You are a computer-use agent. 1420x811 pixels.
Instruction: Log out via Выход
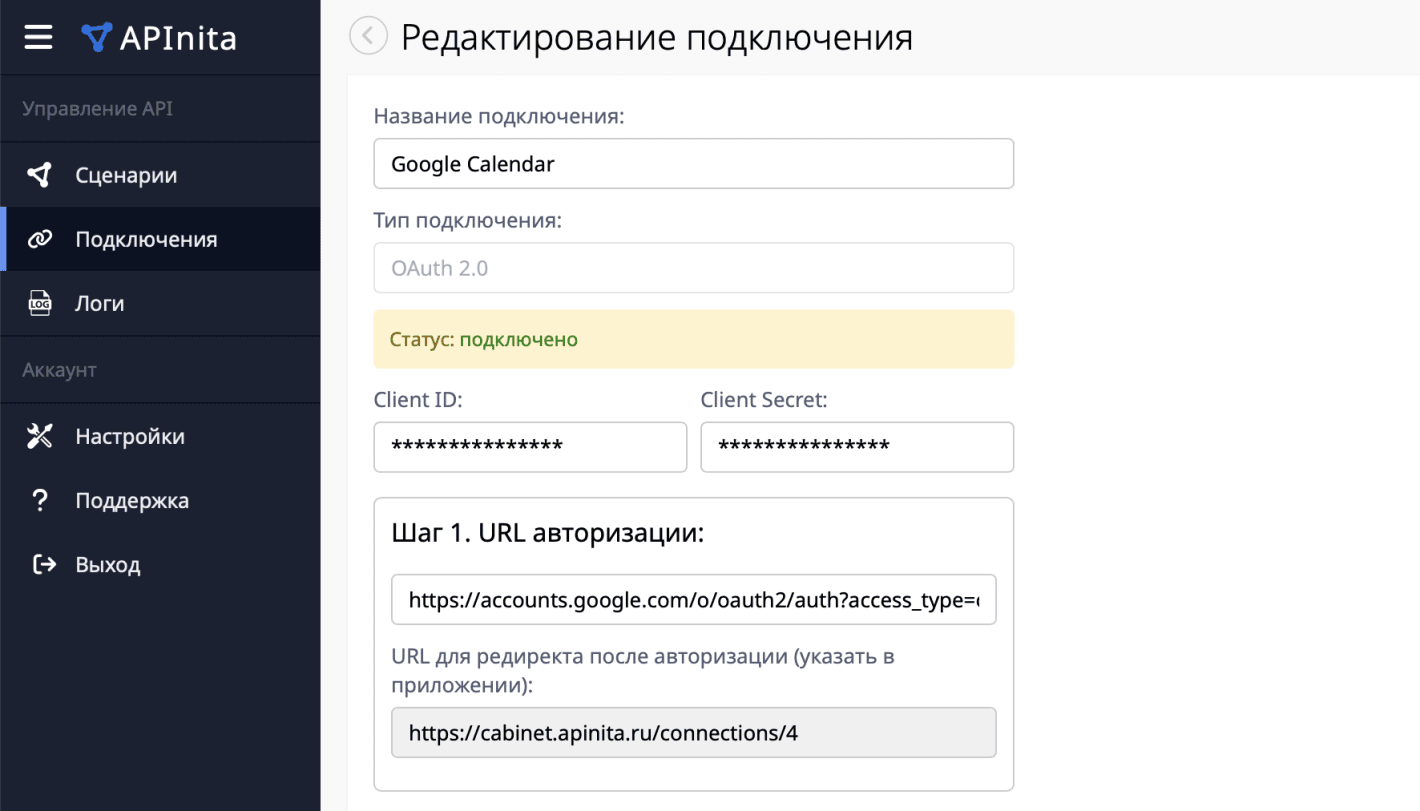pyautogui.click(x=107, y=563)
